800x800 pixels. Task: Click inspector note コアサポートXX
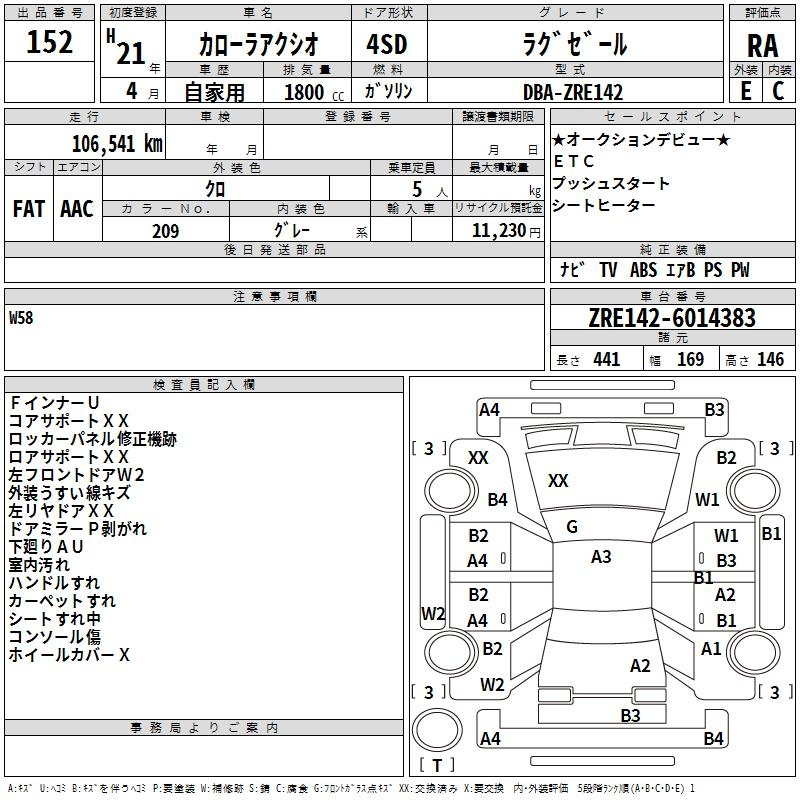tap(69, 421)
